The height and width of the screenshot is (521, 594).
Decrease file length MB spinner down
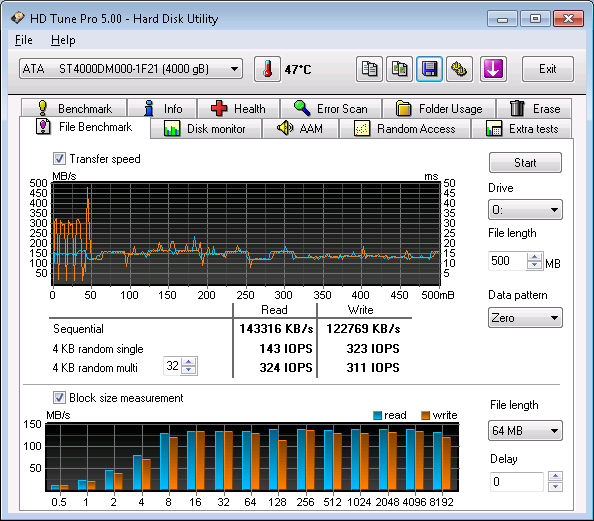coord(535,265)
